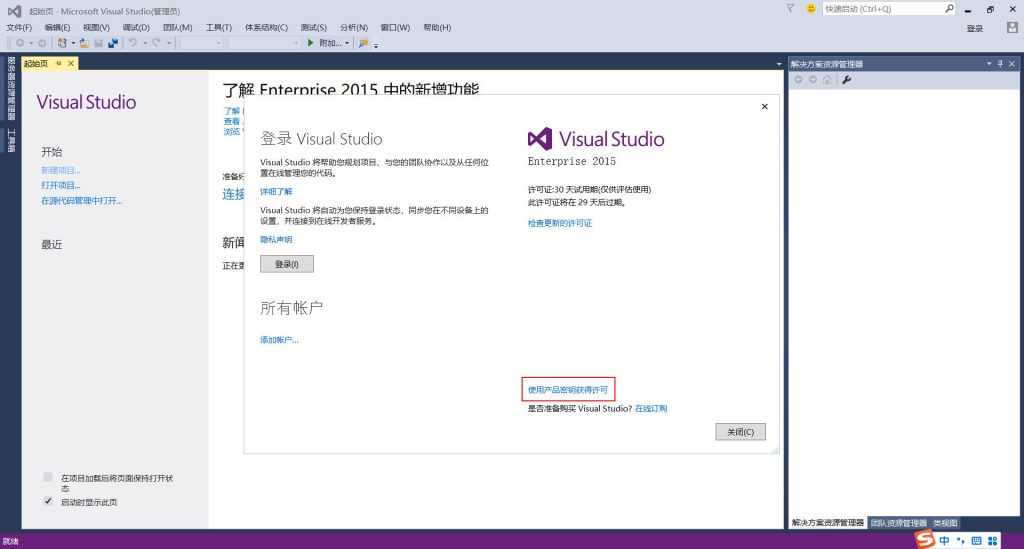Open the 调试(D) menu
Viewport: 1024px width, 549px height.
coord(136,27)
